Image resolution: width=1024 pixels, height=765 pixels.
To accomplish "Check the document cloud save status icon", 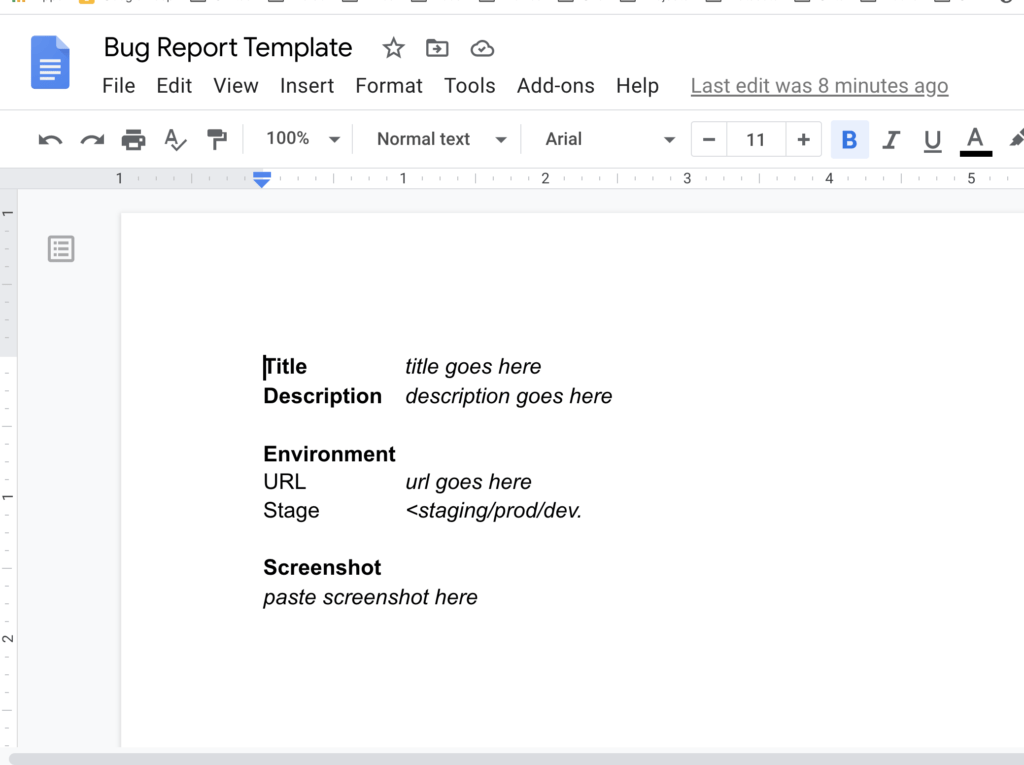I will tap(481, 47).
